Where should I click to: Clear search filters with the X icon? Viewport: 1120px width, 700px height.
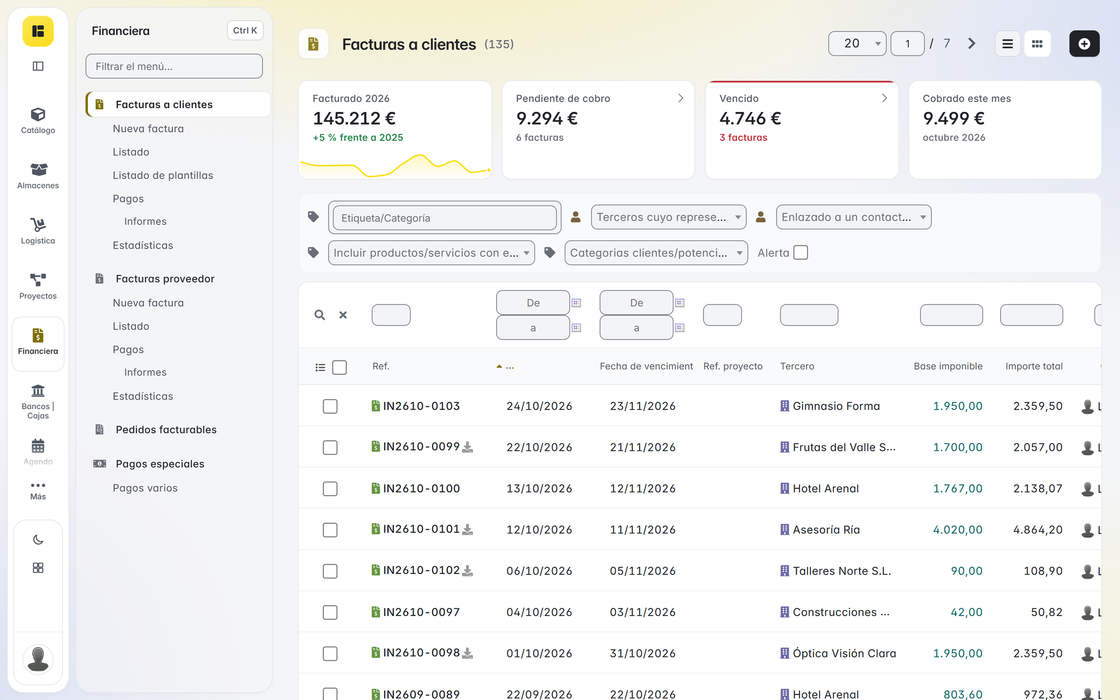343,315
